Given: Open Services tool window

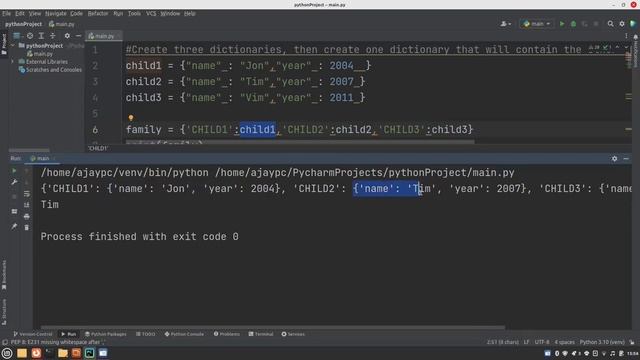Looking at the screenshot, I should pos(293,334).
